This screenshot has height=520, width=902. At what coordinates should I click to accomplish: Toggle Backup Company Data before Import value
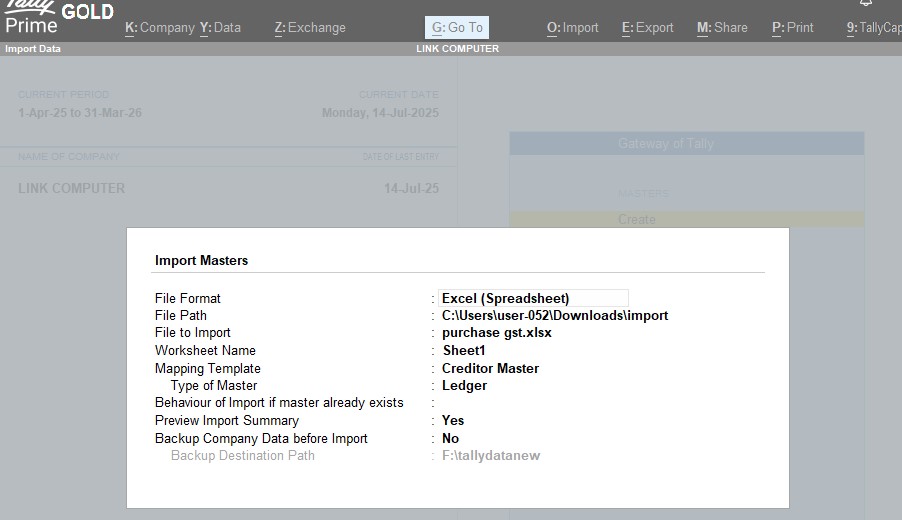tap(450, 439)
